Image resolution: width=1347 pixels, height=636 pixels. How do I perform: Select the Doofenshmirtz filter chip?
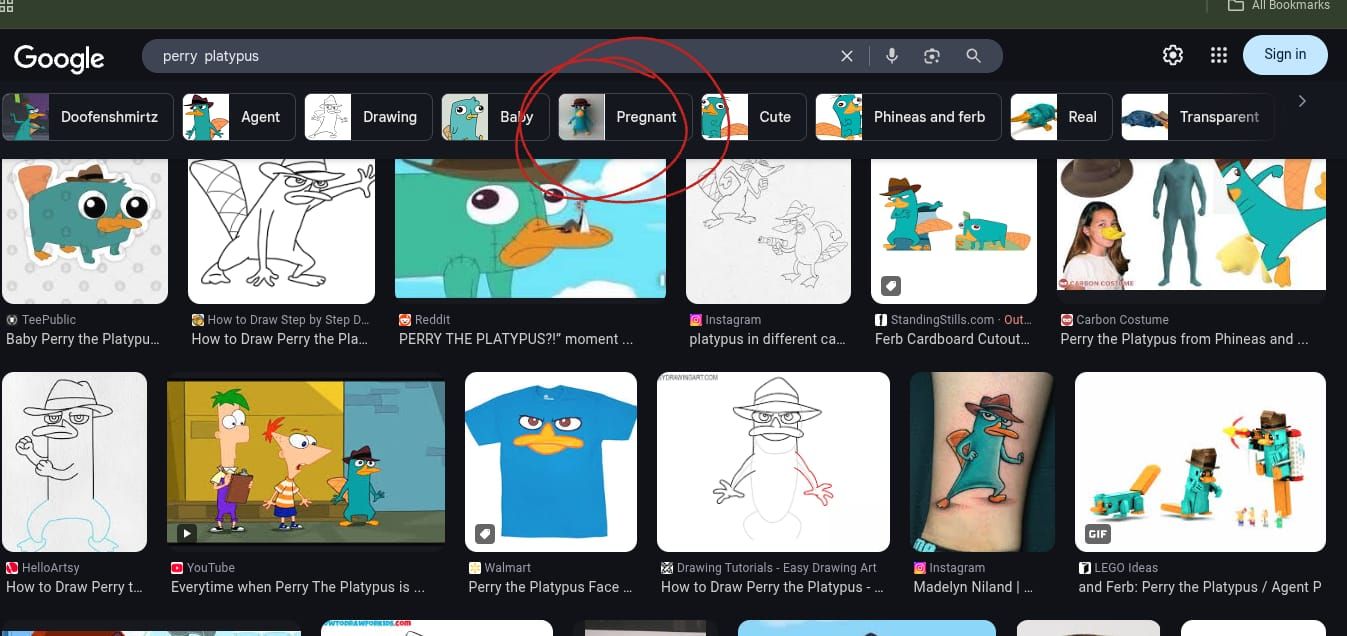[88, 117]
